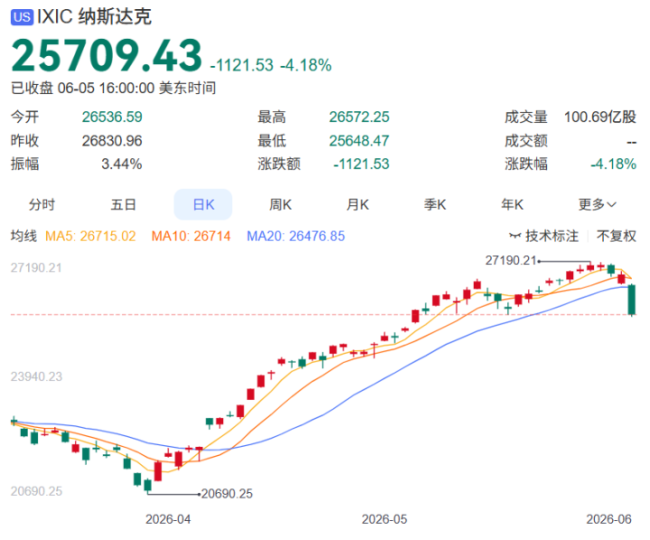
Task: Click the 今开 value 26536.59
Action: click(x=112, y=117)
